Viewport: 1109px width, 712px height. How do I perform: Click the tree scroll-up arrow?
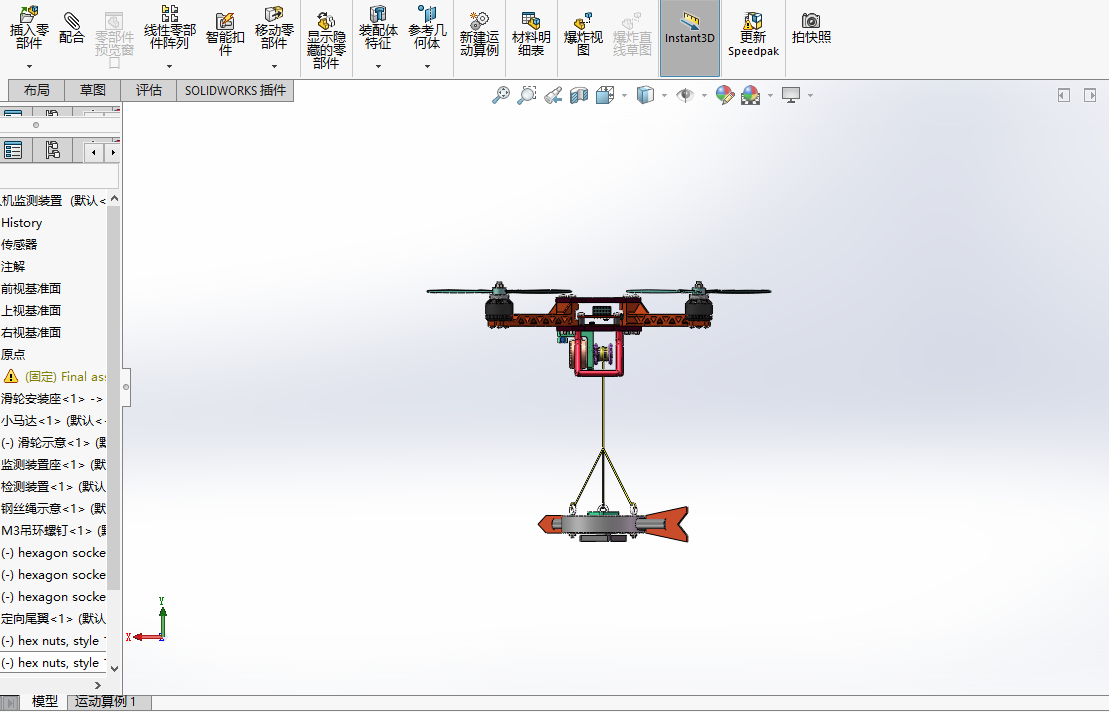[x=115, y=199]
